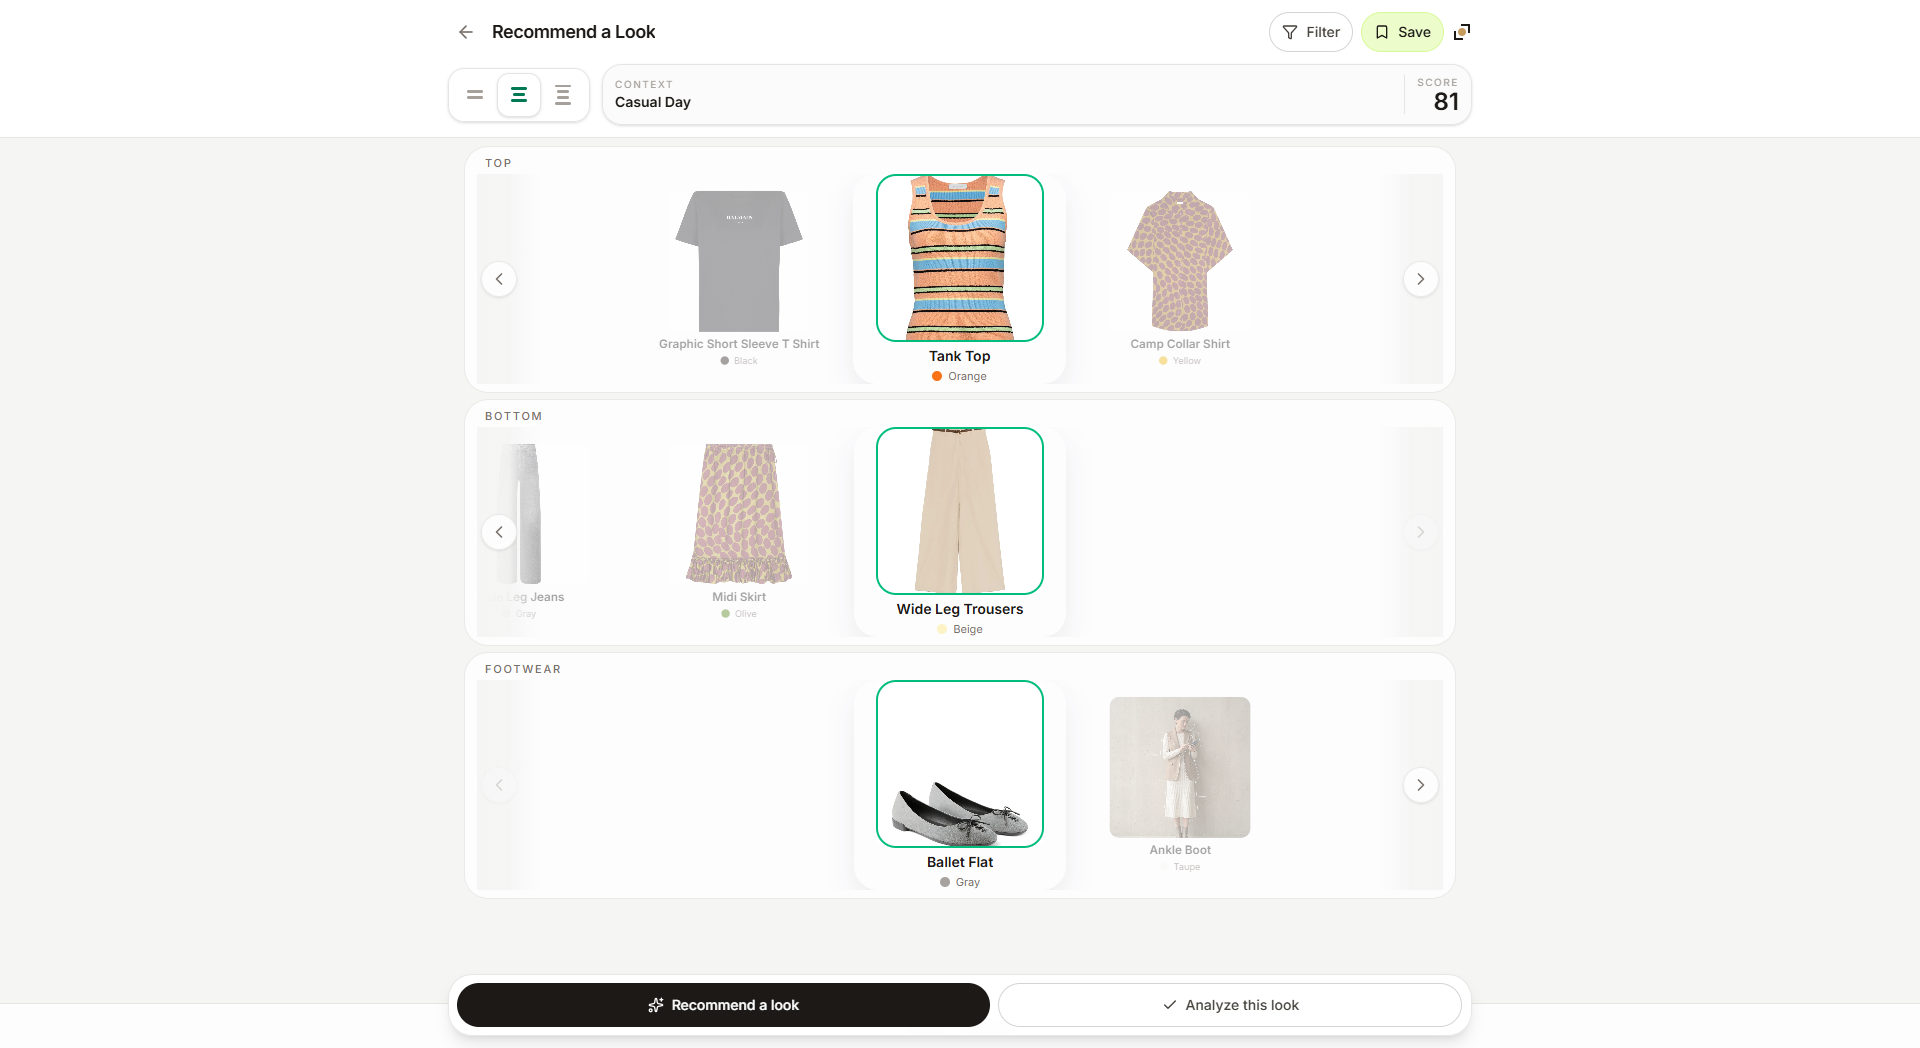The height and width of the screenshot is (1048, 1920).
Task: Open the Recommend a Look page title menu
Action: [573, 31]
